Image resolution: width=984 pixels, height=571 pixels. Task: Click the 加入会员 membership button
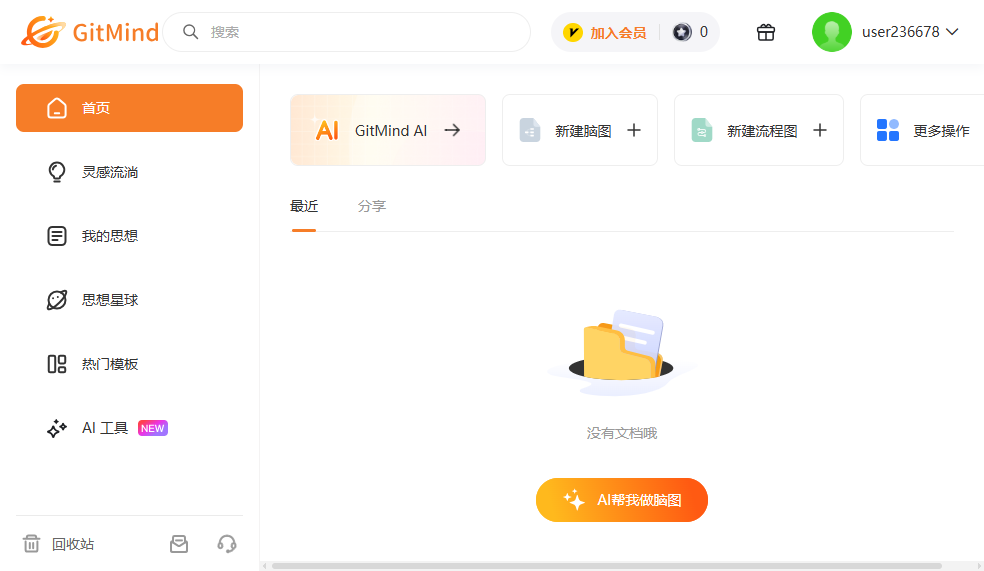(605, 32)
